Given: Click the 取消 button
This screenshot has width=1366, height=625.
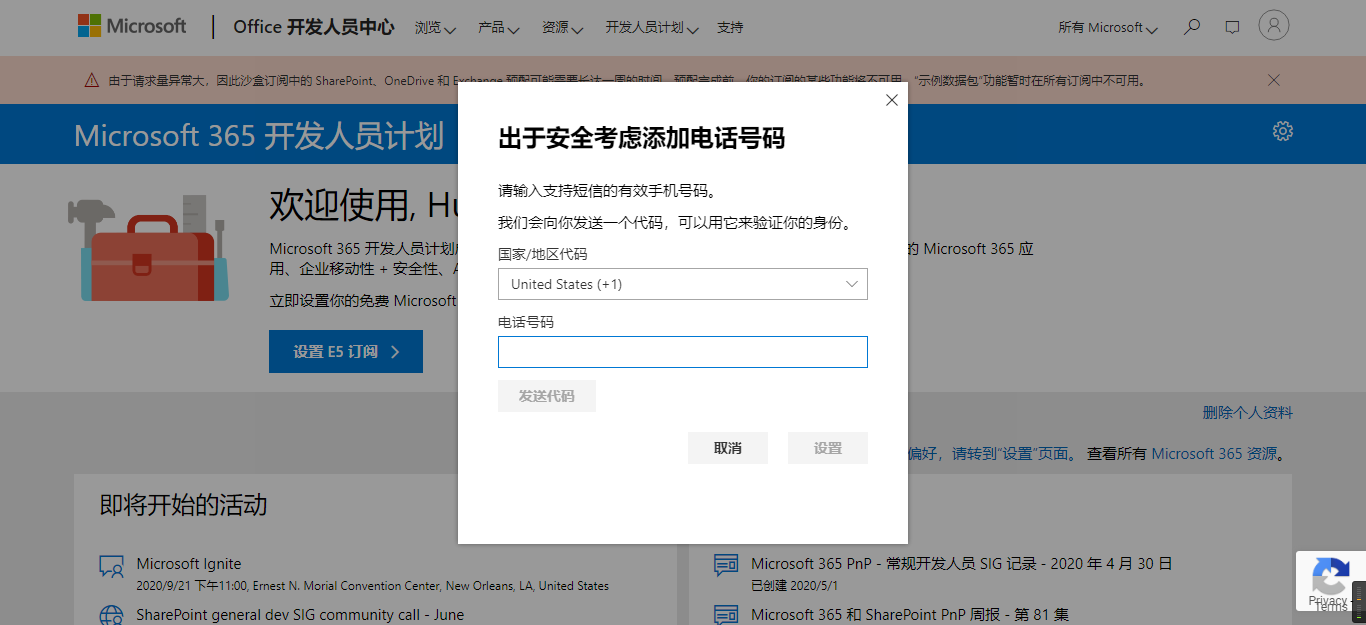Looking at the screenshot, I should click(728, 448).
